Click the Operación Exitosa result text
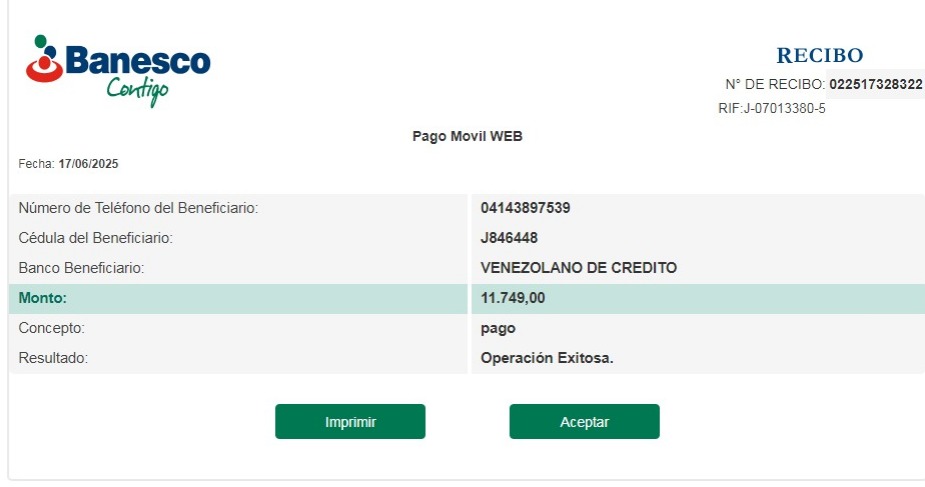This screenshot has height=487, width=925. point(546,358)
